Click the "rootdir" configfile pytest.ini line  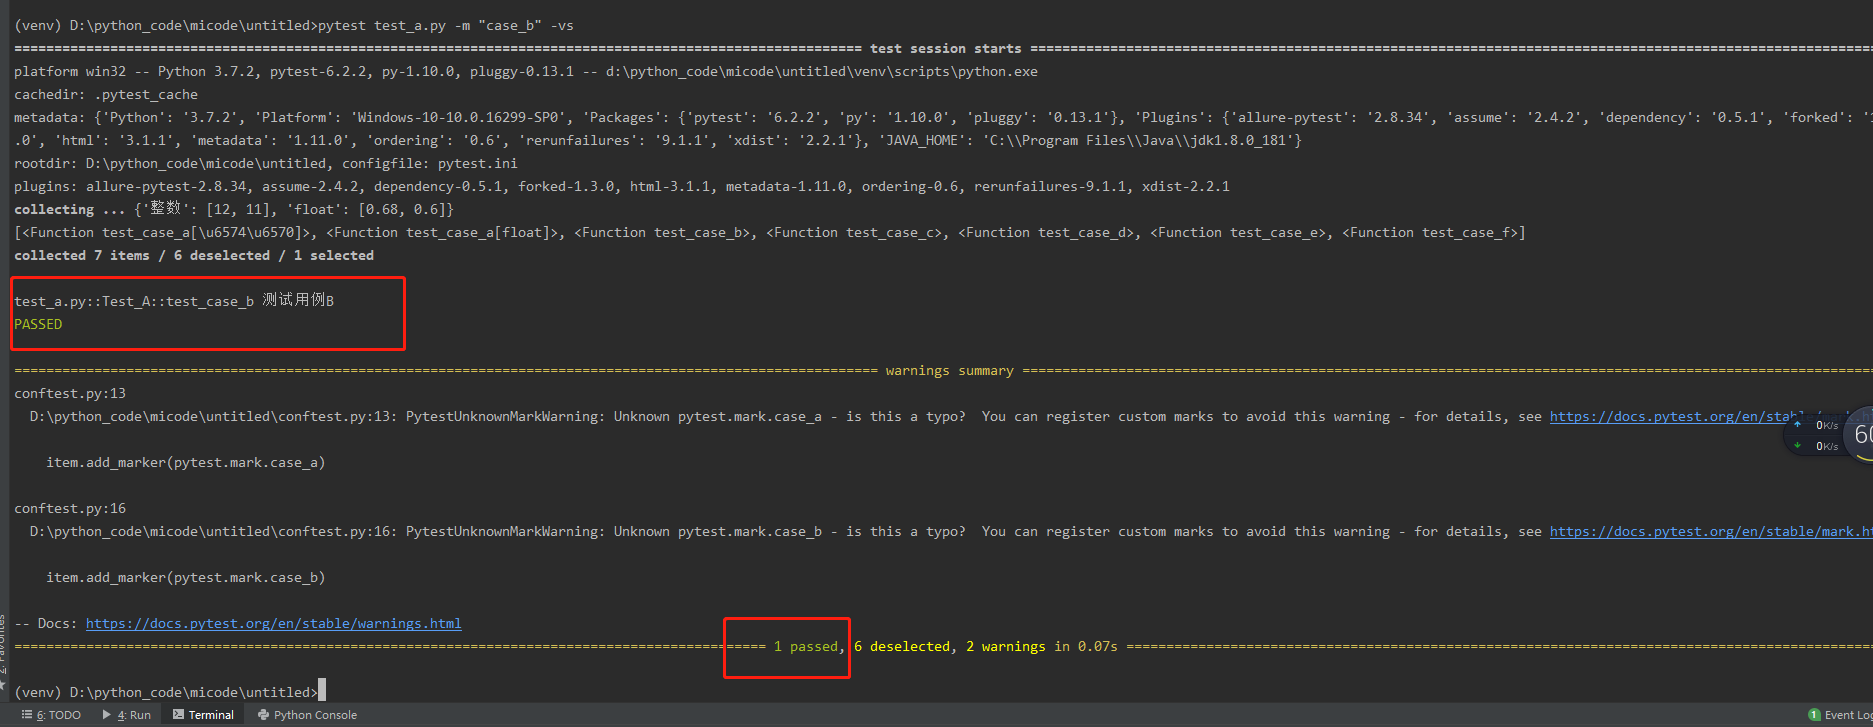pyautogui.click(x=266, y=163)
